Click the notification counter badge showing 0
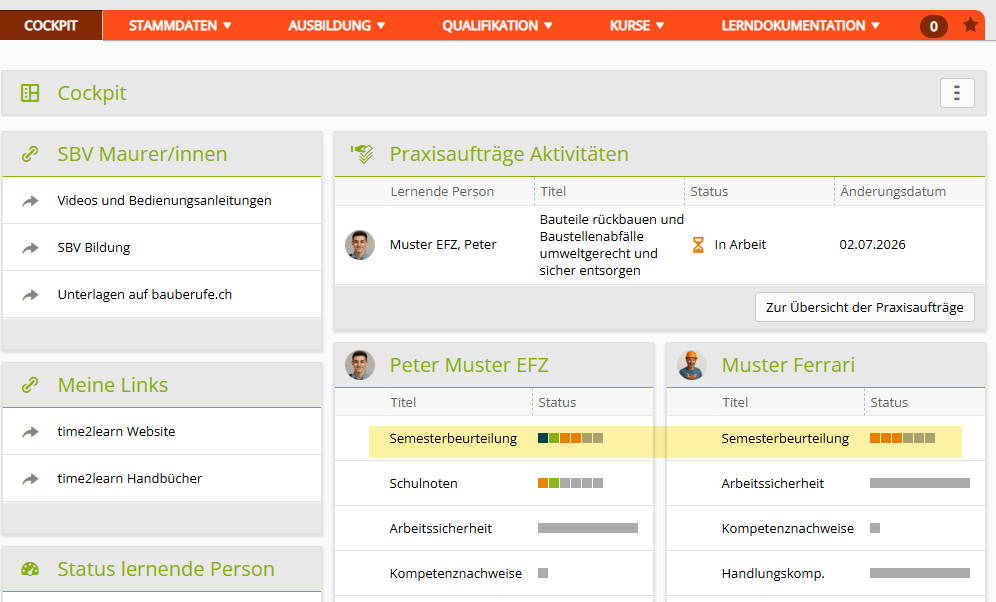This screenshot has height=602, width=996. pos(934,26)
